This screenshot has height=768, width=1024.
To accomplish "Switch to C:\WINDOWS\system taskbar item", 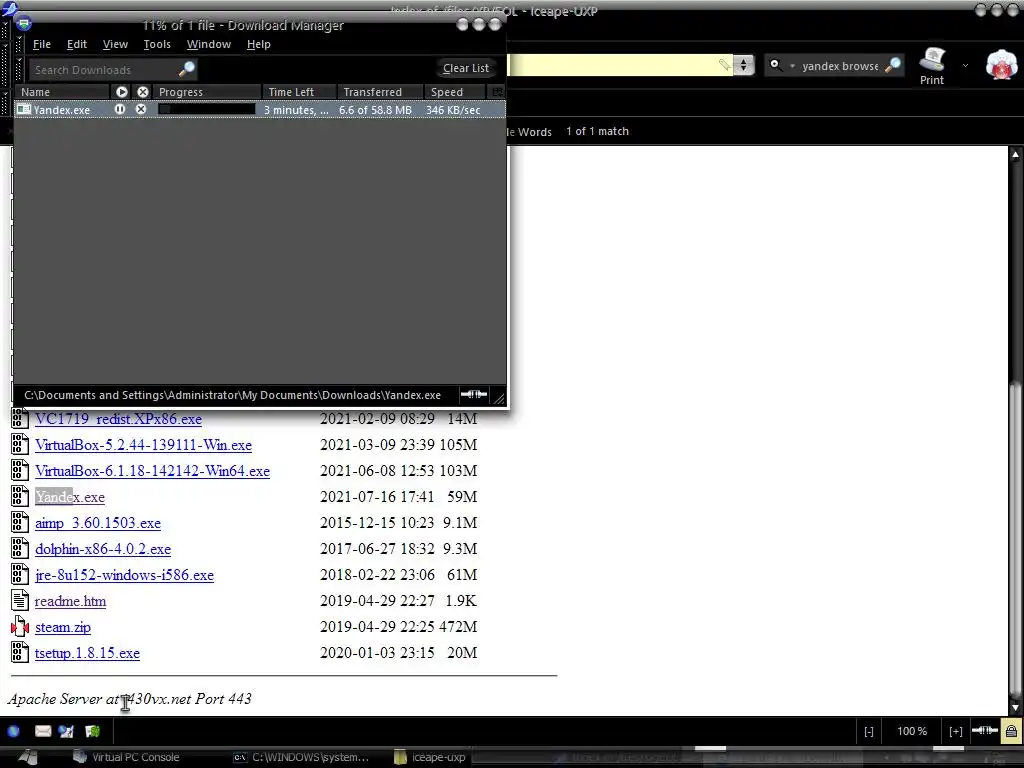I will coord(301,757).
